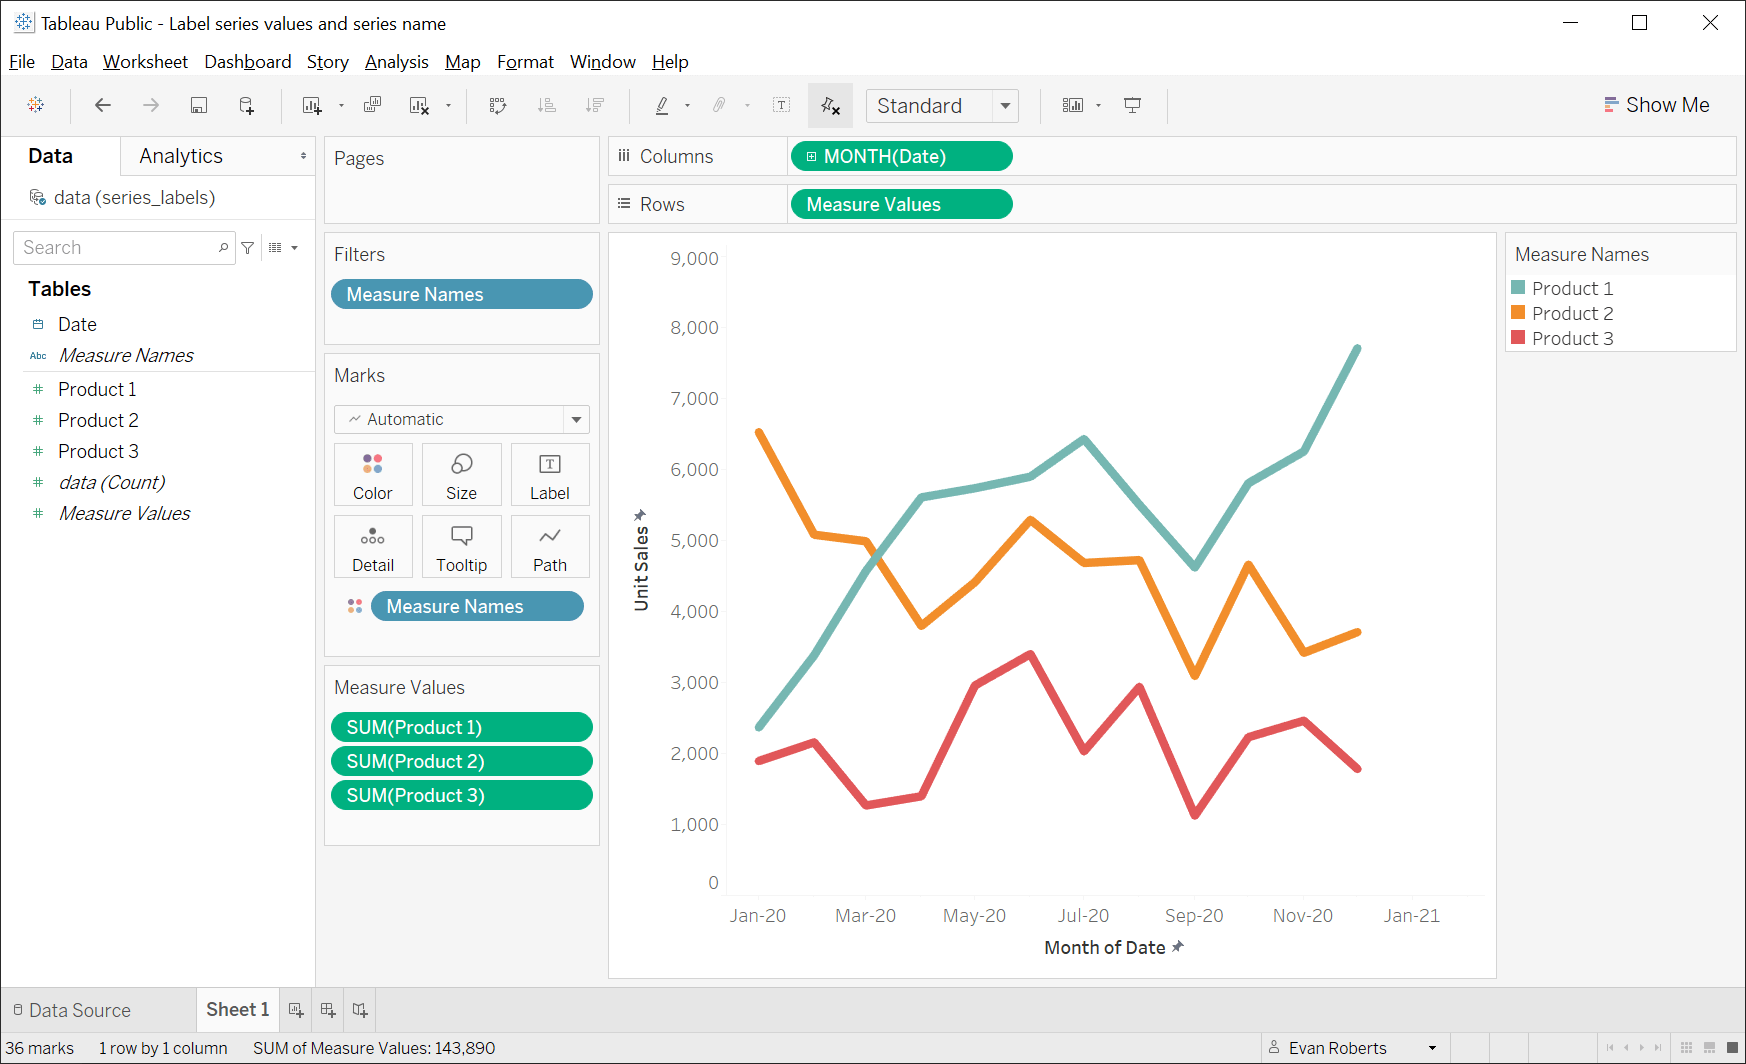Open the mark type dropdown showing Automatic
Screen dimensions: 1746x1064
(x=577, y=419)
